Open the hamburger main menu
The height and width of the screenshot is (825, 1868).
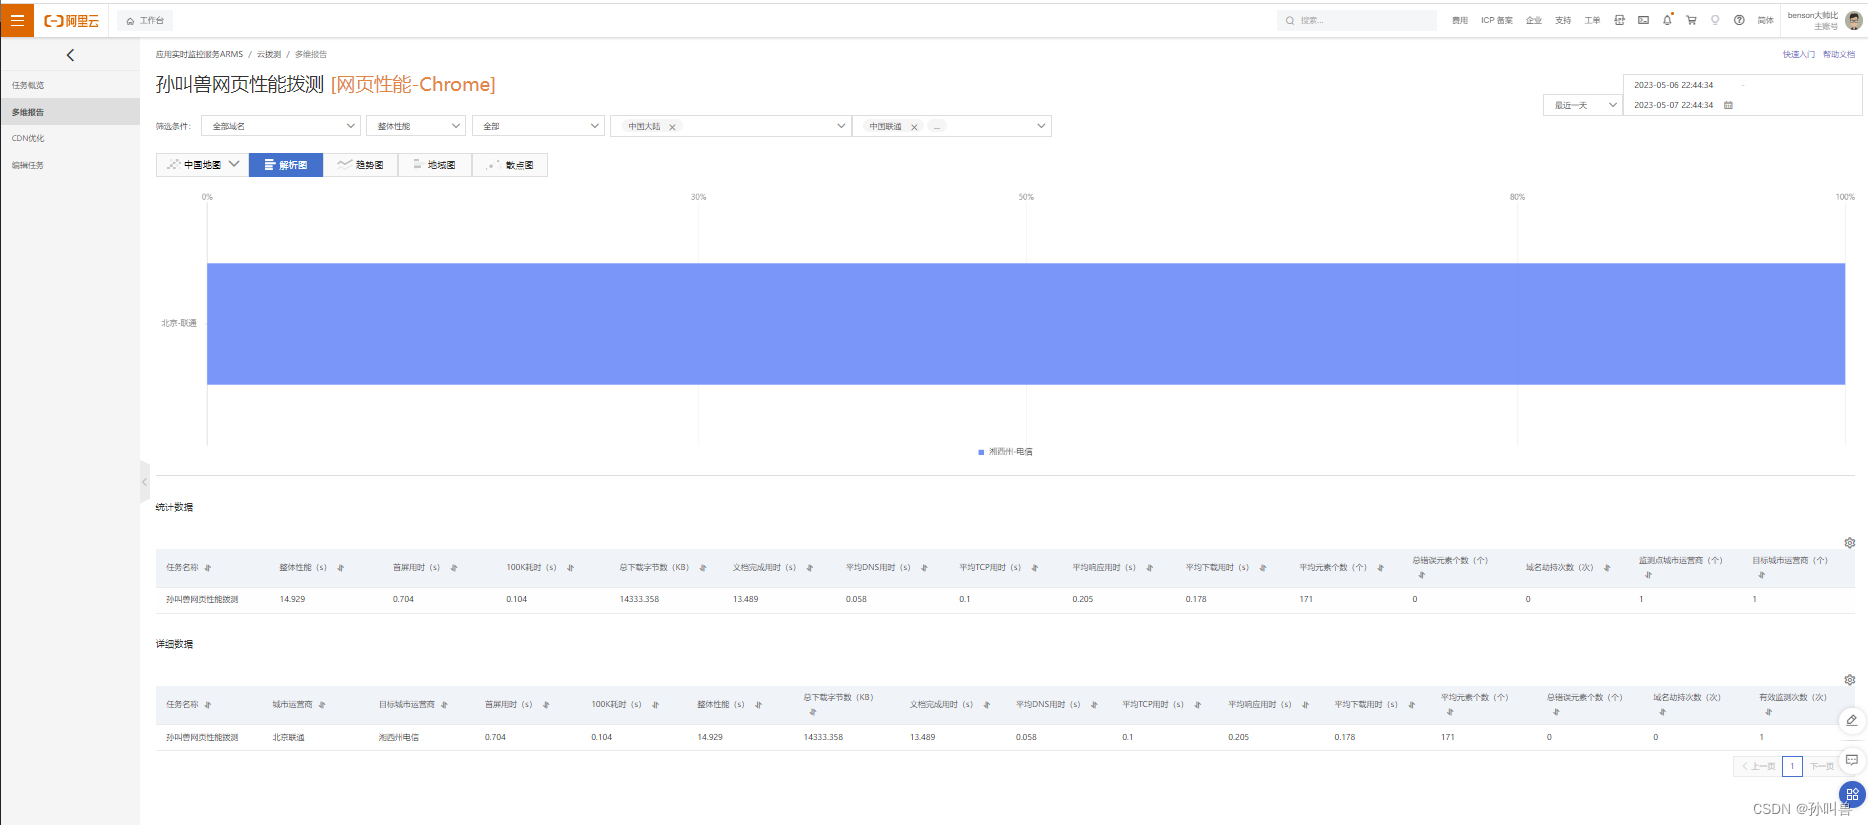click(17, 20)
